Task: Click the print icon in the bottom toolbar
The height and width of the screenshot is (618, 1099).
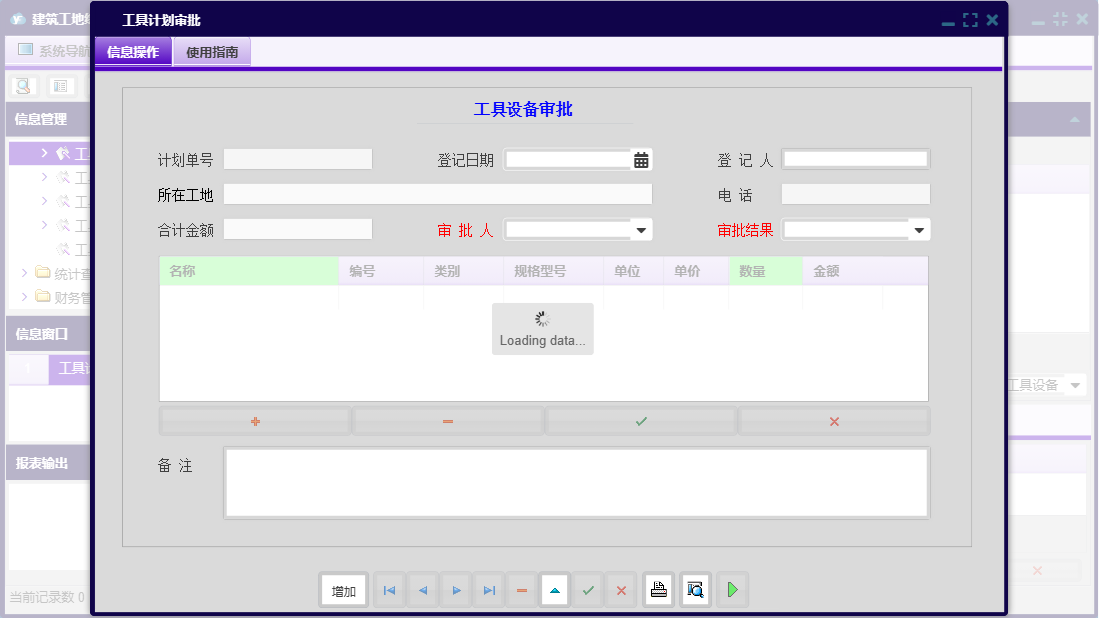Action: click(x=658, y=590)
